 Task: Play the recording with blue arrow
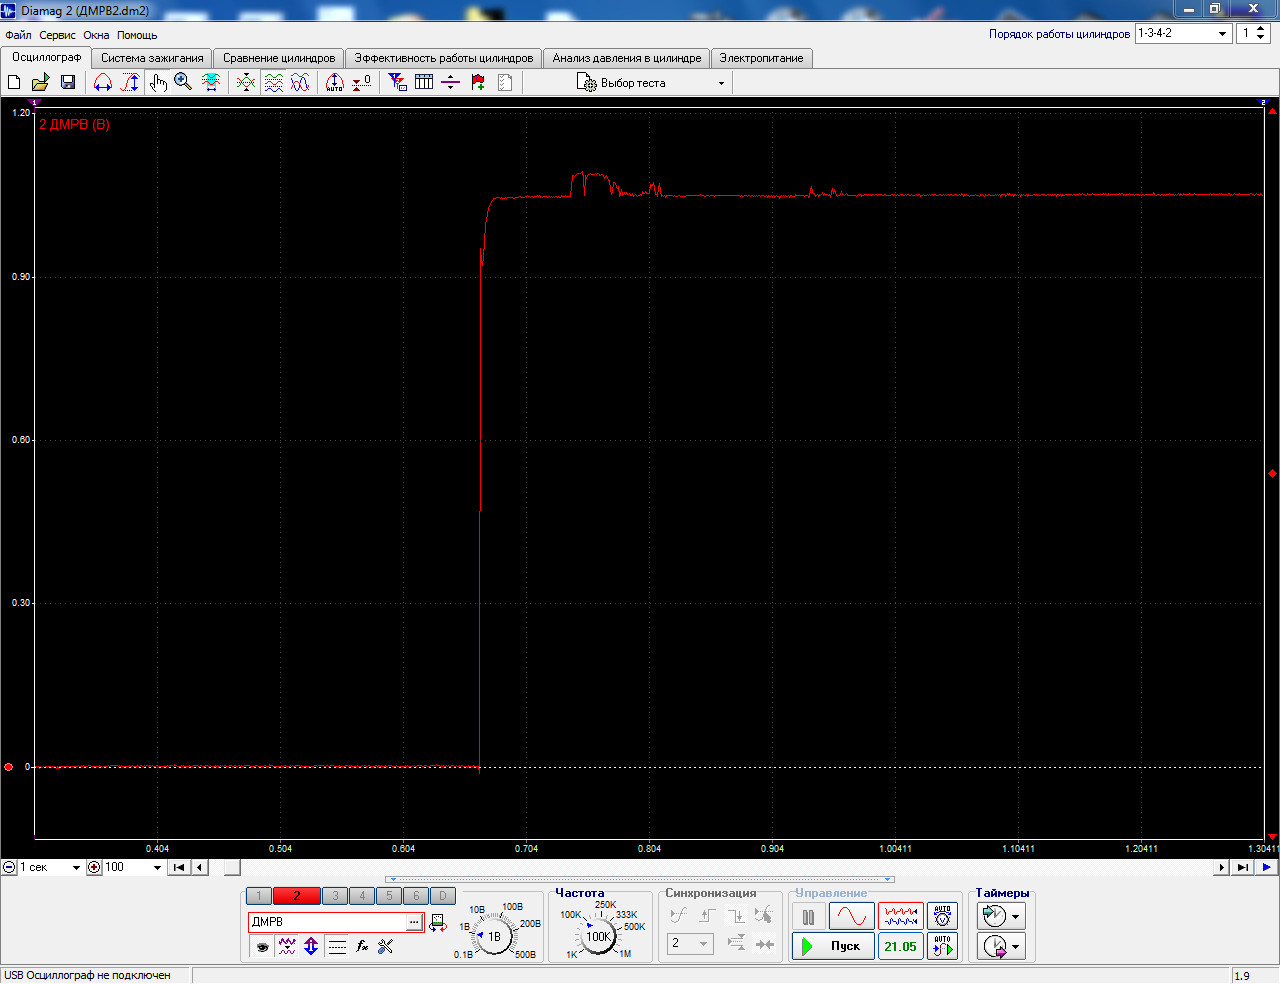[1266, 868]
